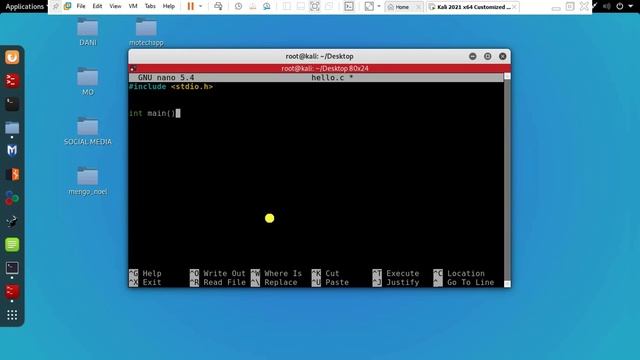Click the send Ctrl+Alt+Del icon
640x360 pixels.
tap(218, 7)
